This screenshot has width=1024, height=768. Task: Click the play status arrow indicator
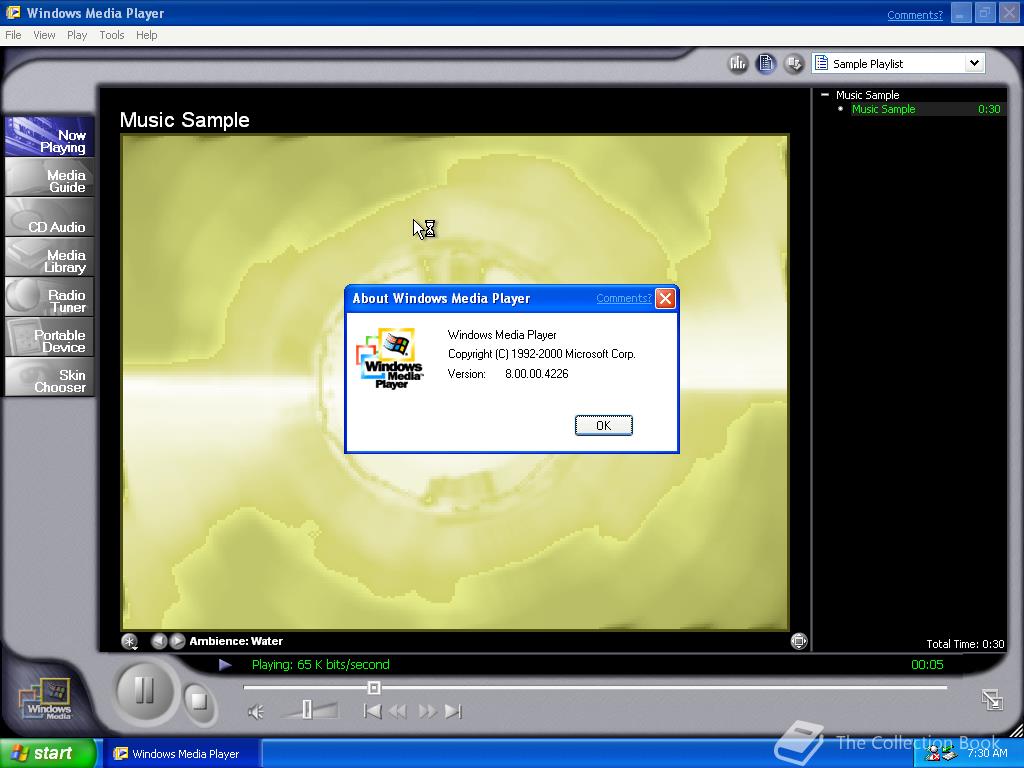[225, 665]
